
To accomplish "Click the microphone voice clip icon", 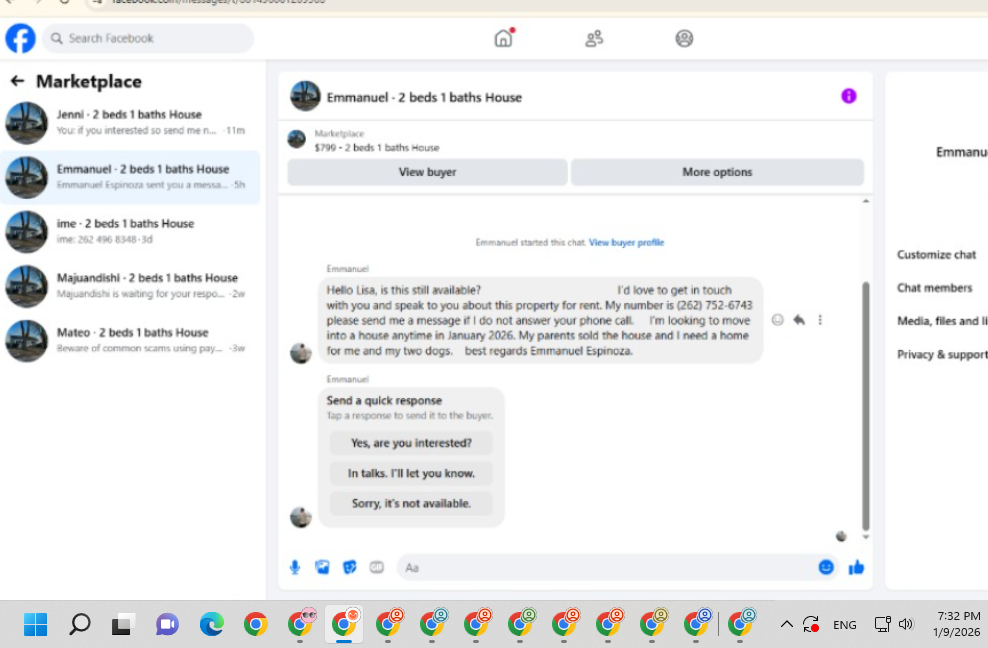I will [295, 567].
